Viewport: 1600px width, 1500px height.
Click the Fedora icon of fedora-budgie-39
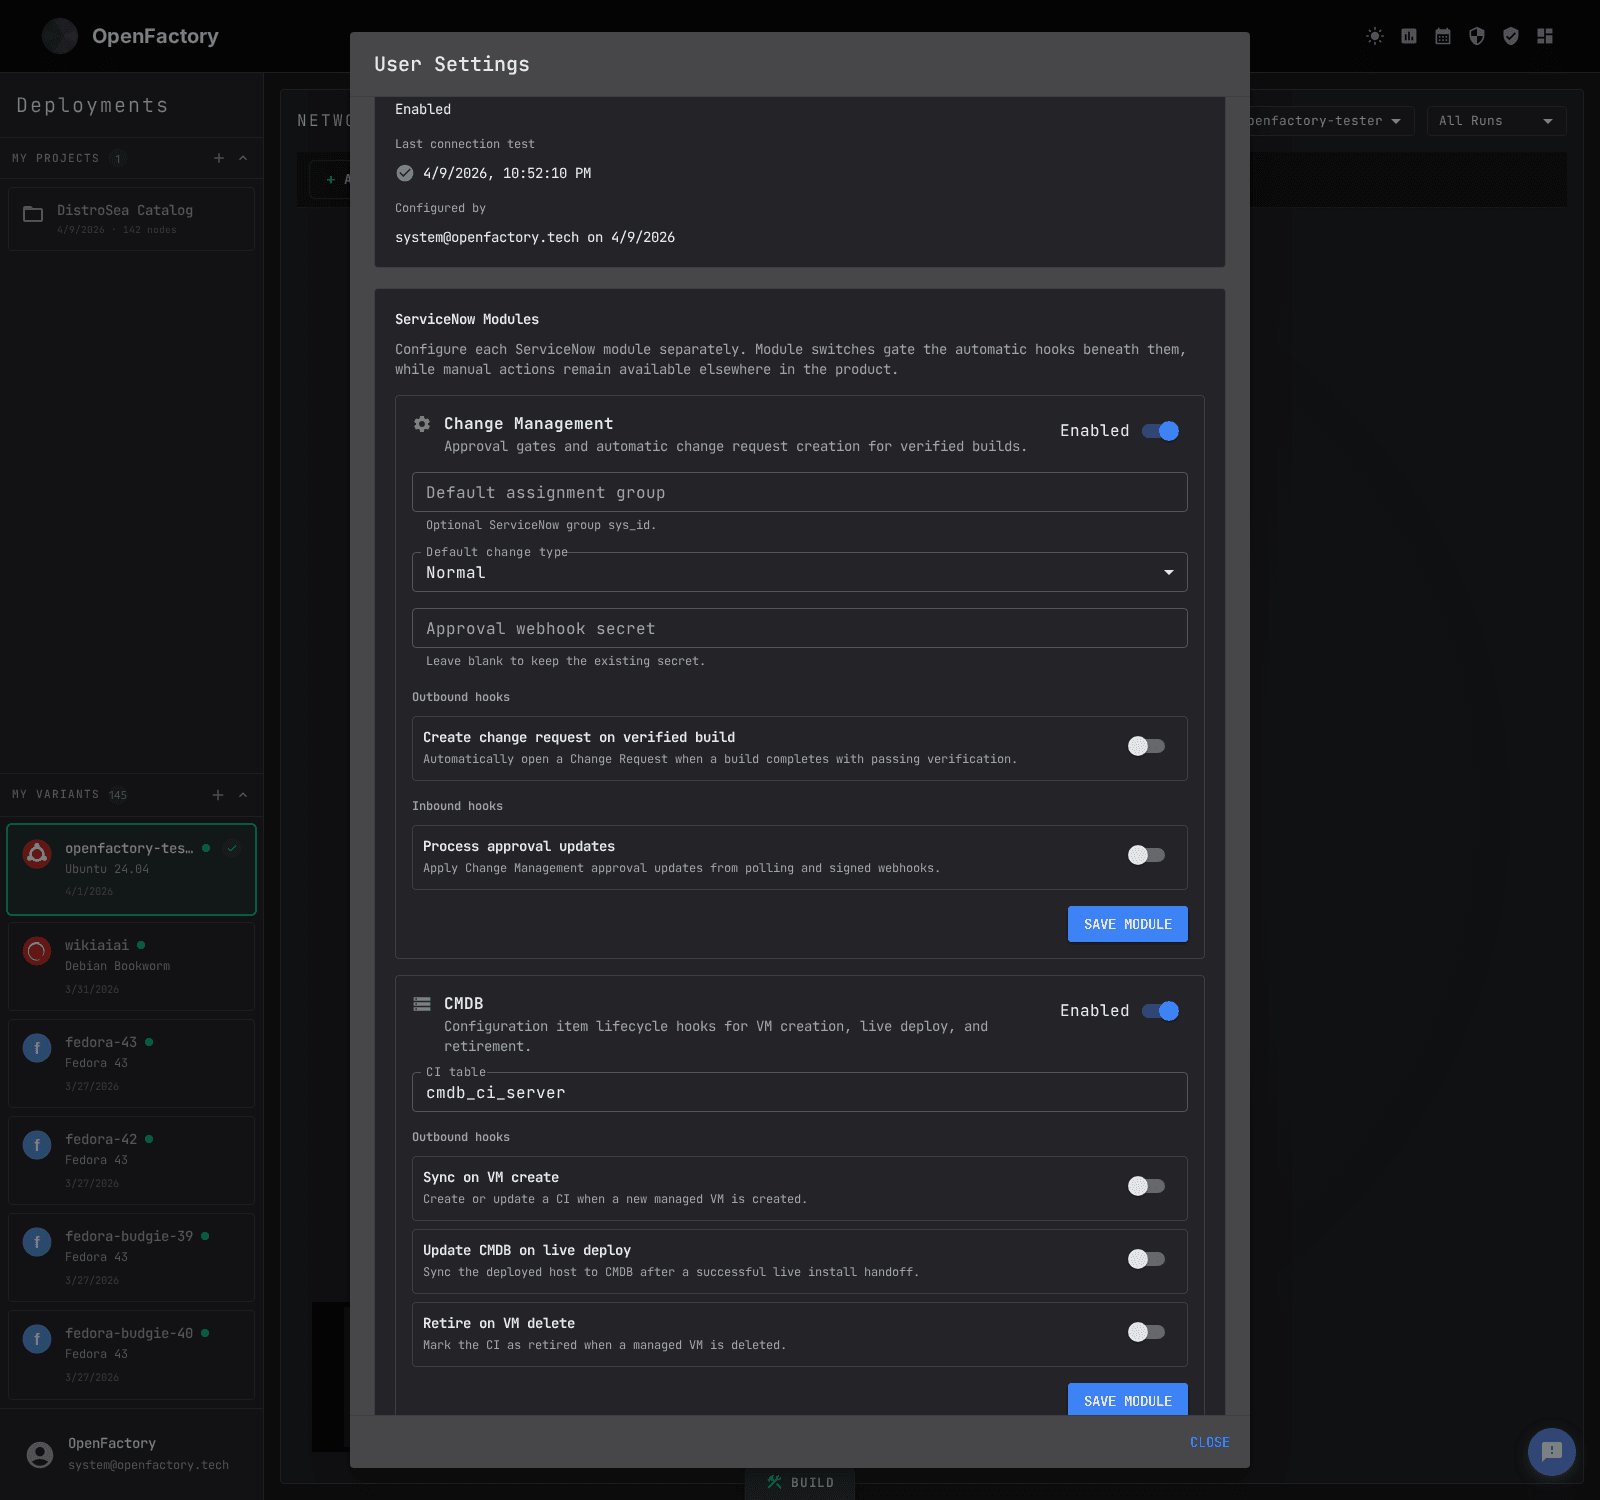point(37,1241)
